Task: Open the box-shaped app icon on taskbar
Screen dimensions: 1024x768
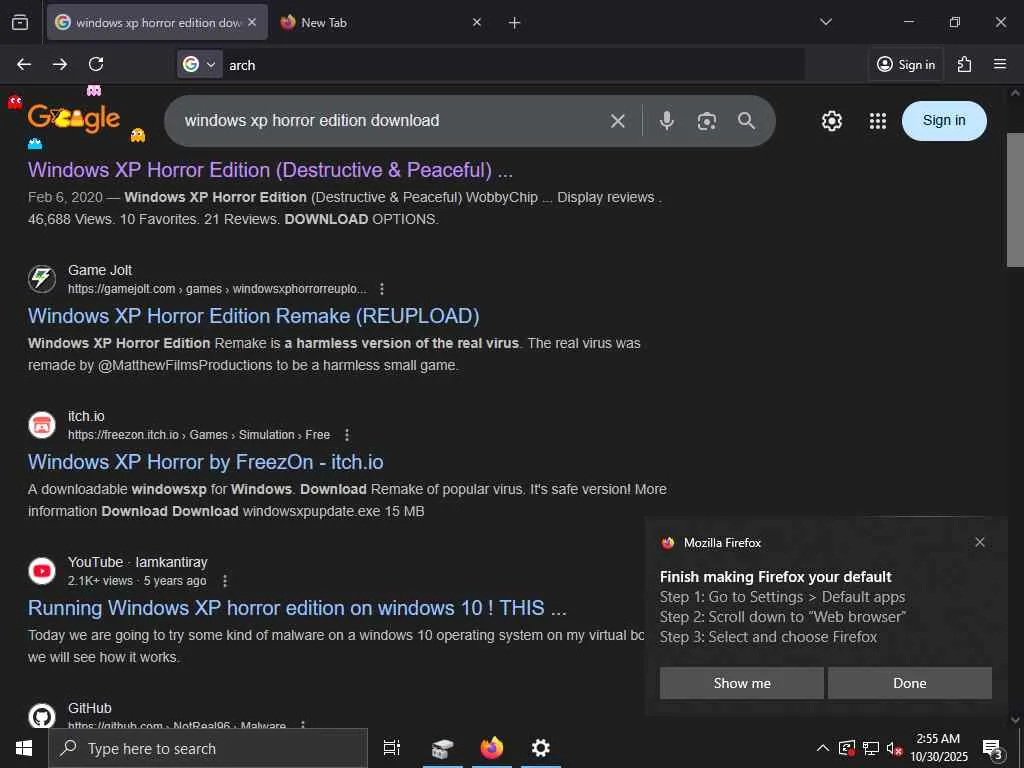Action: point(442,748)
